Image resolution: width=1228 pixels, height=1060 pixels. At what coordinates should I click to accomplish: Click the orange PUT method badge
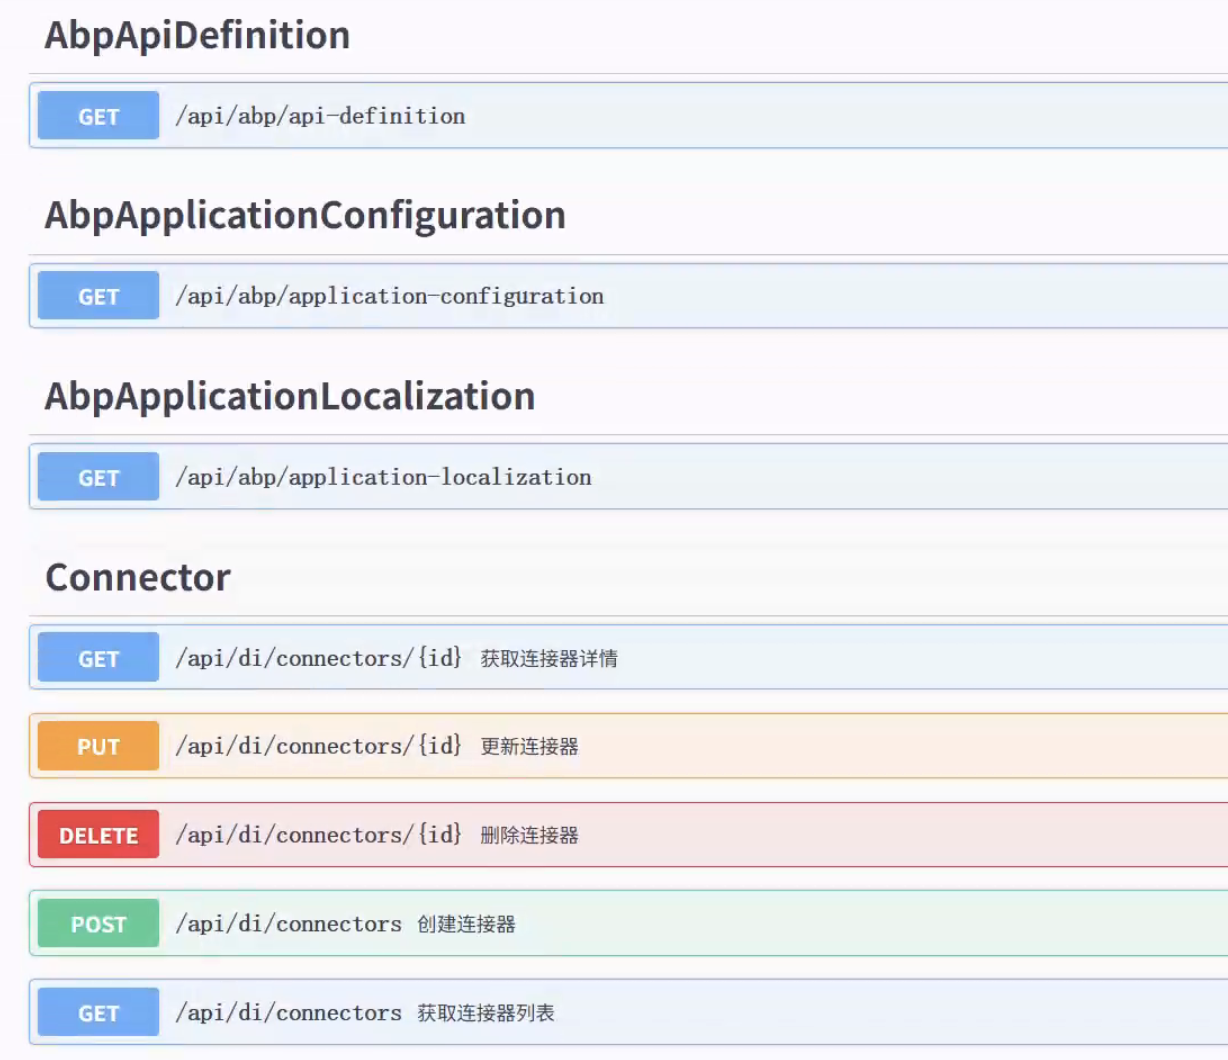coord(98,746)
